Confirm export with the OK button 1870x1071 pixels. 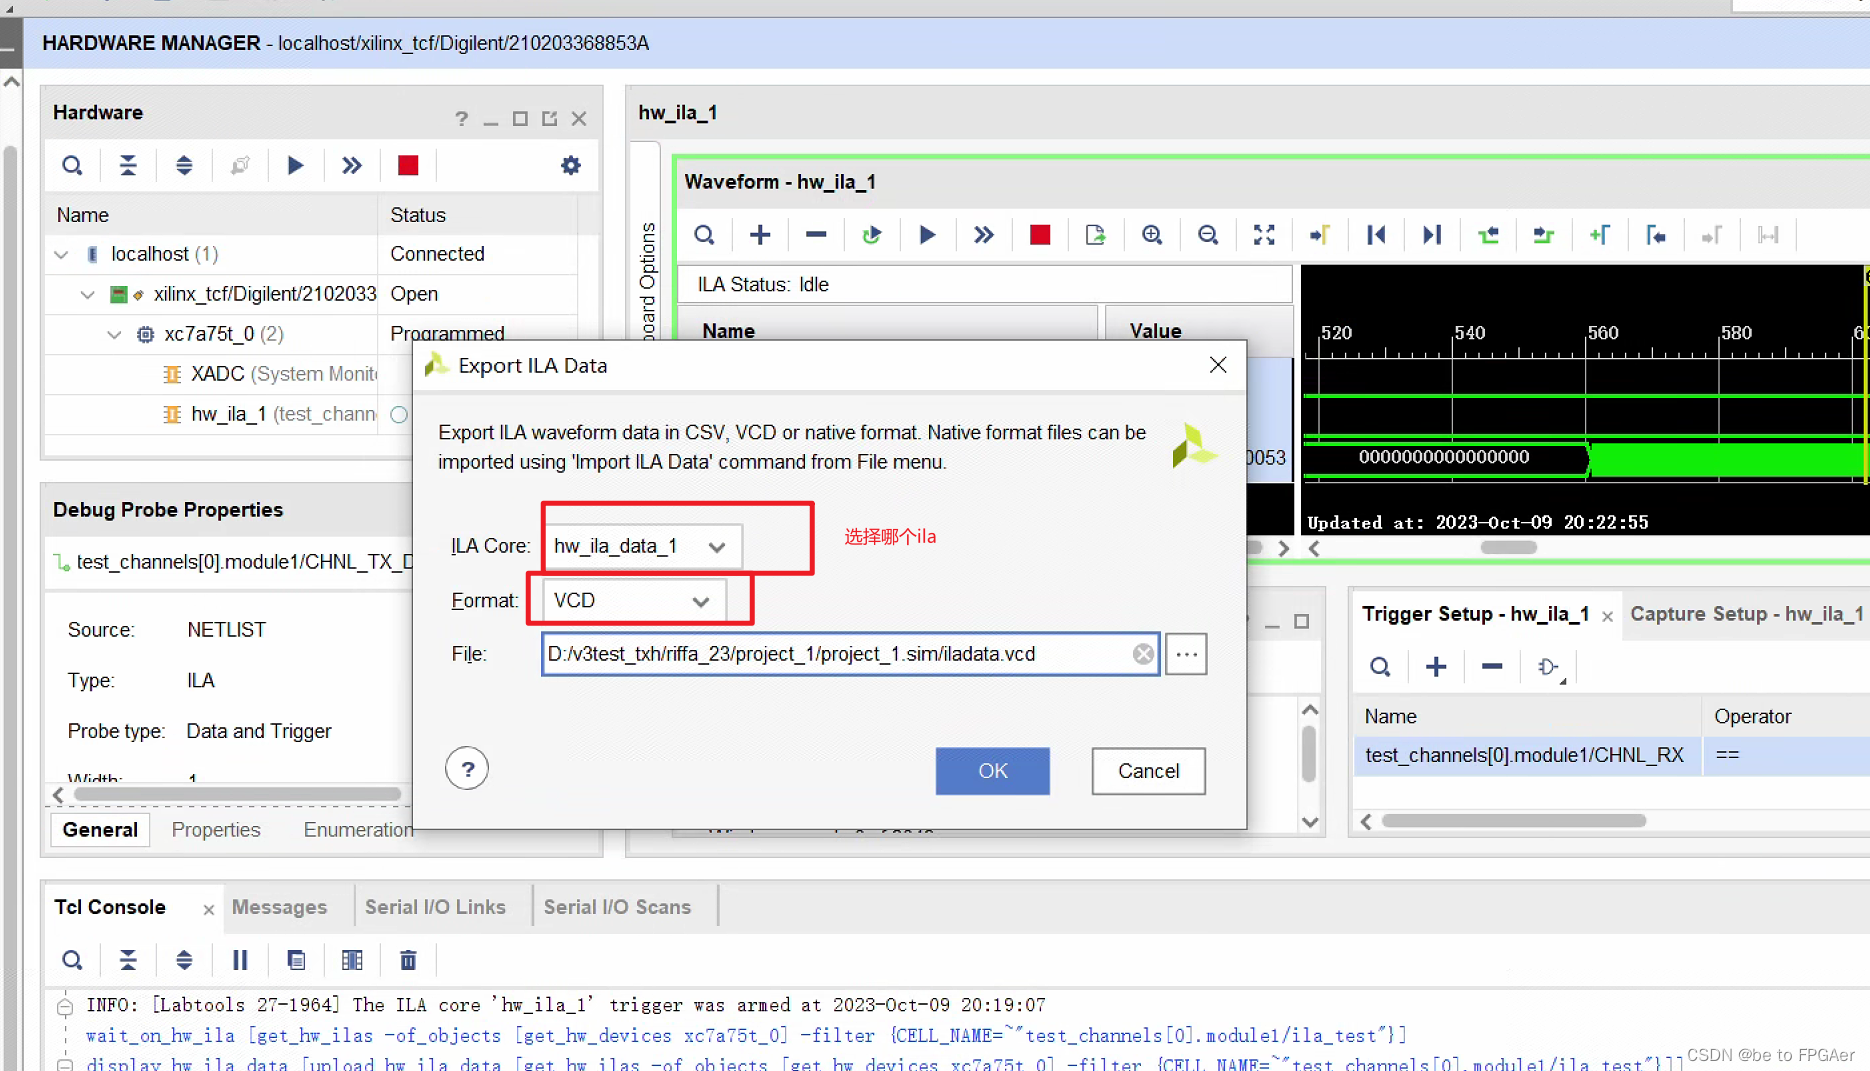[x=992, y=771]
